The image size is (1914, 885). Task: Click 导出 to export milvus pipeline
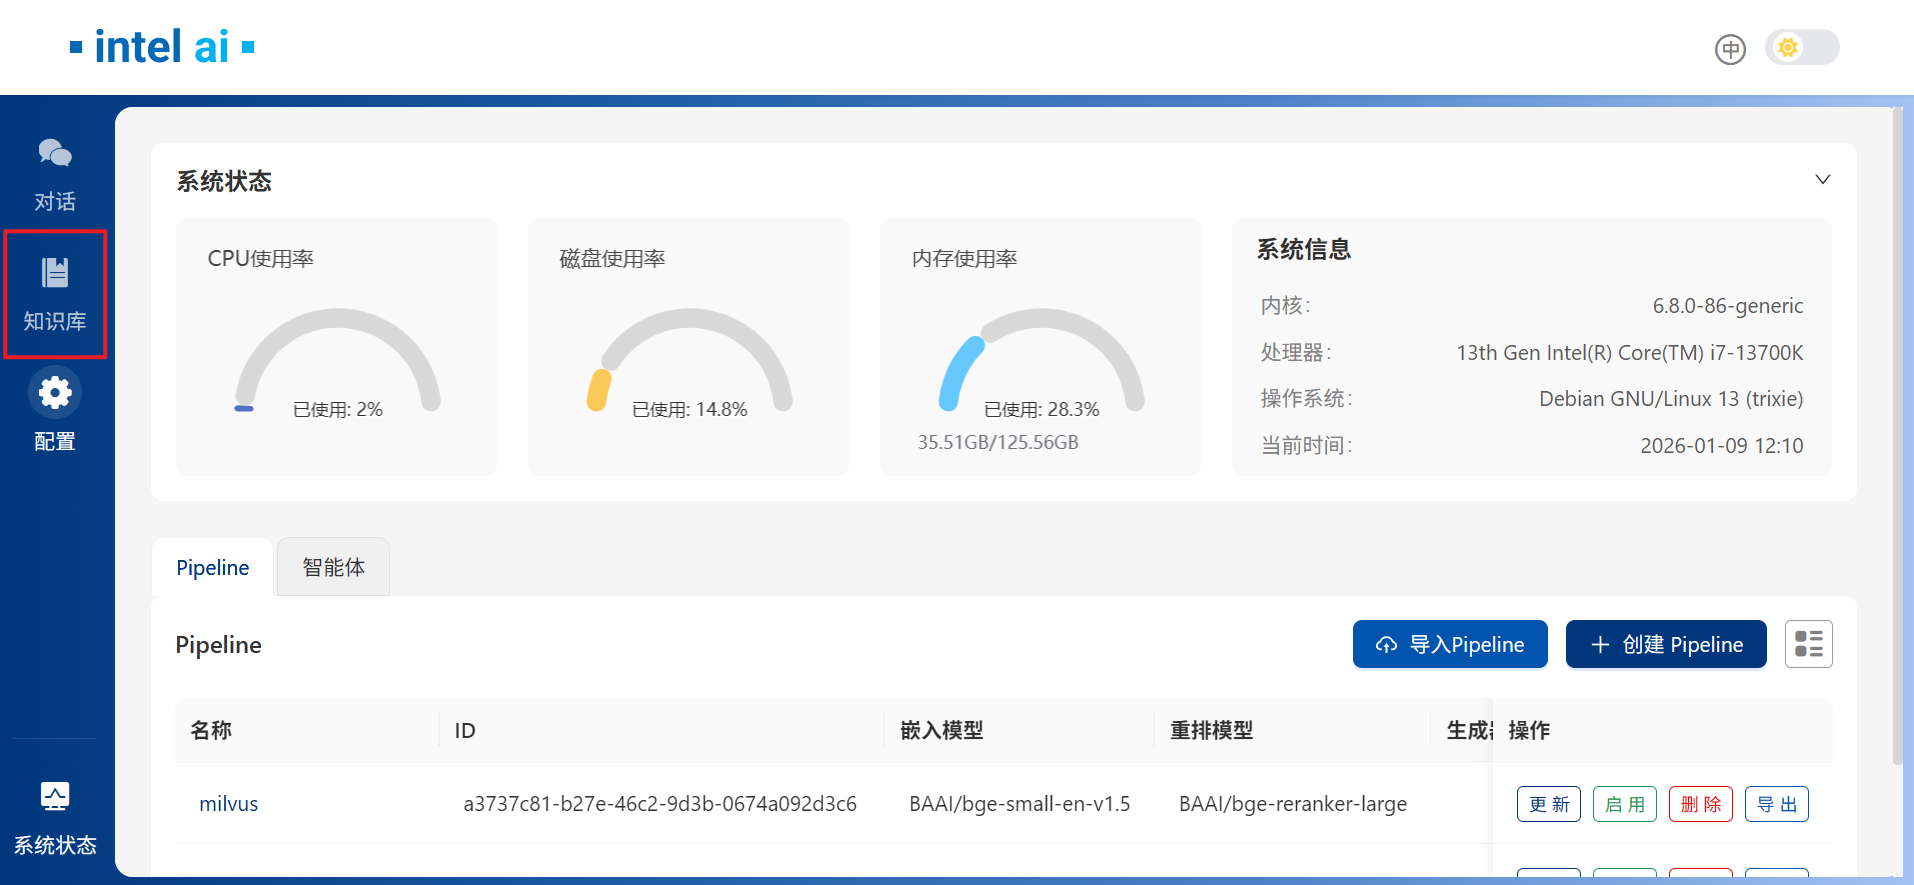click(x=1776, y=804)
